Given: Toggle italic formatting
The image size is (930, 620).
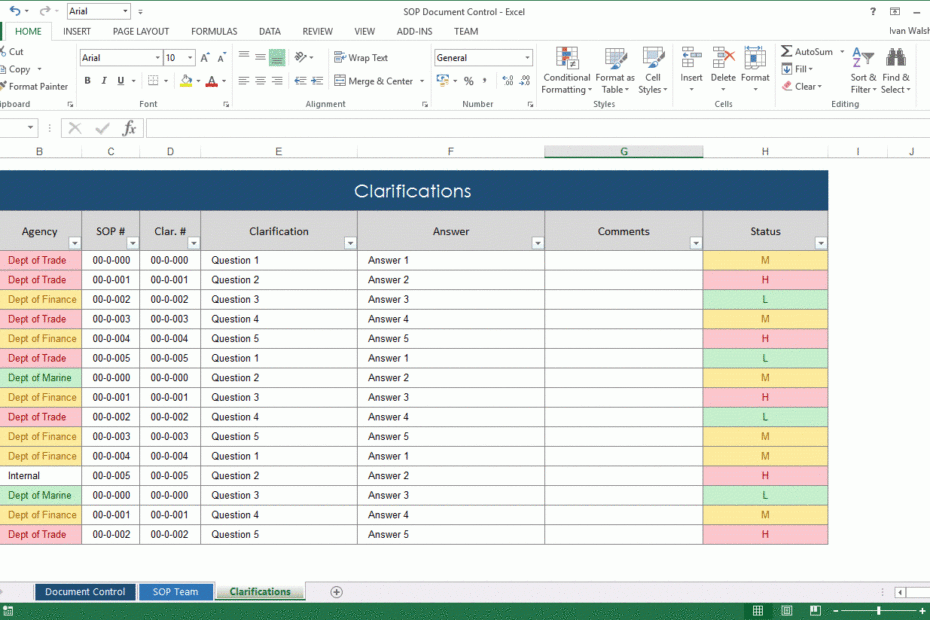Looking at the screenshot, I should point(104,80).
